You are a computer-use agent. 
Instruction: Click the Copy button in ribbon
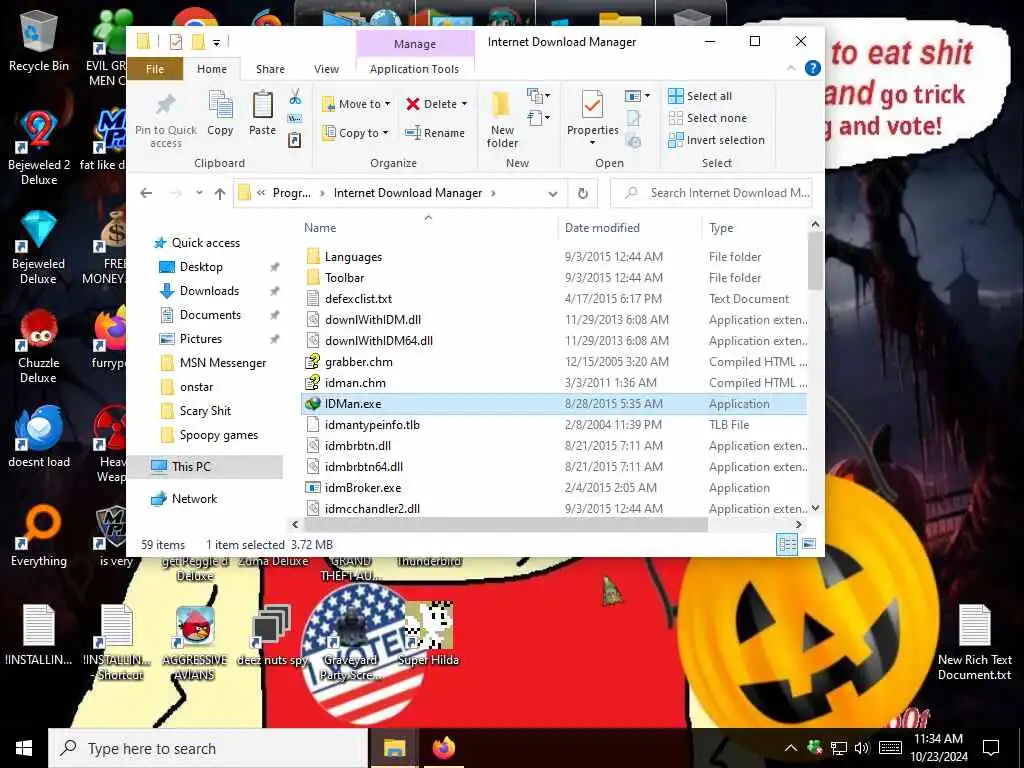pyautogui.click(x=220, y=113)
